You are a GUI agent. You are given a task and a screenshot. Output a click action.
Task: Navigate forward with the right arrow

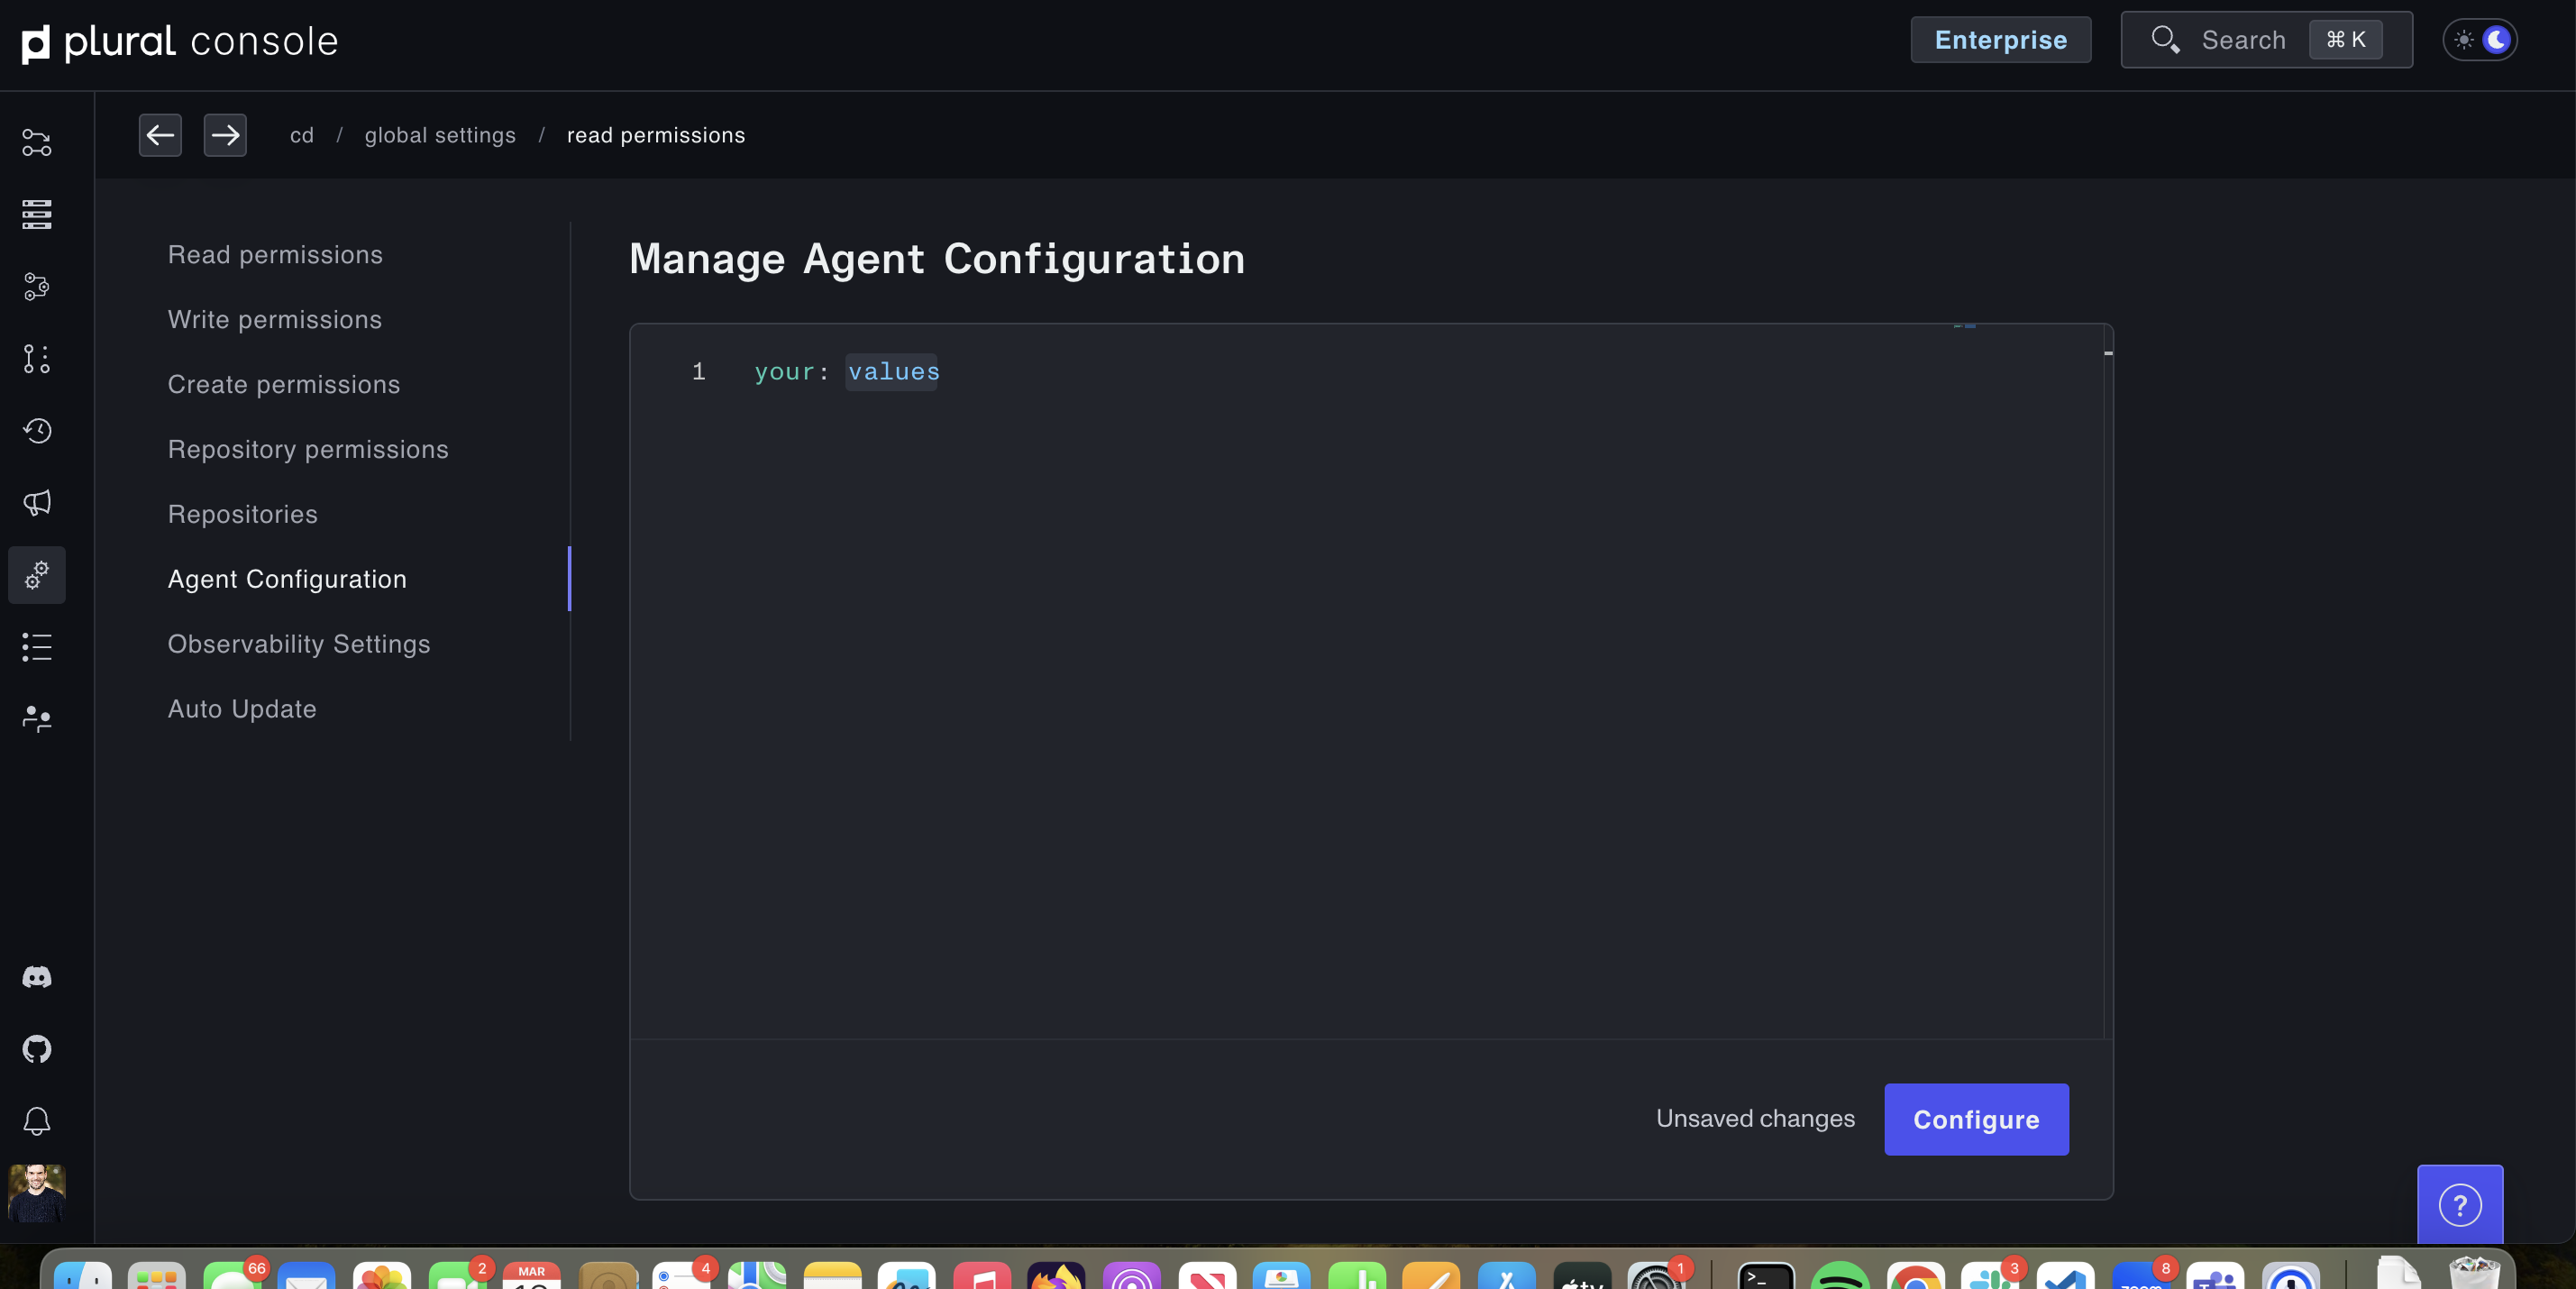(x=225, y=135)
